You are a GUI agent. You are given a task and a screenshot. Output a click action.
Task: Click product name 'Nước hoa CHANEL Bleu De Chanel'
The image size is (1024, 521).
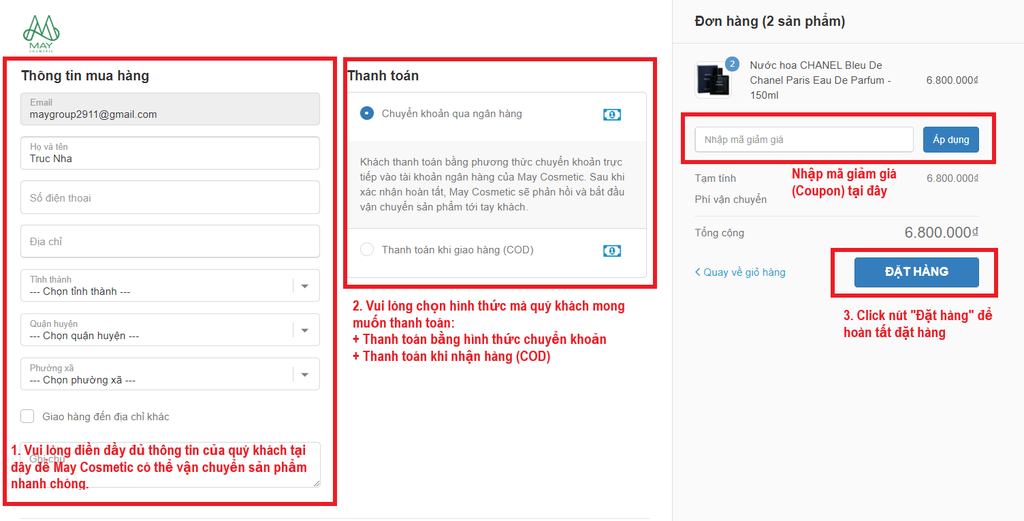tap(820, 80)
